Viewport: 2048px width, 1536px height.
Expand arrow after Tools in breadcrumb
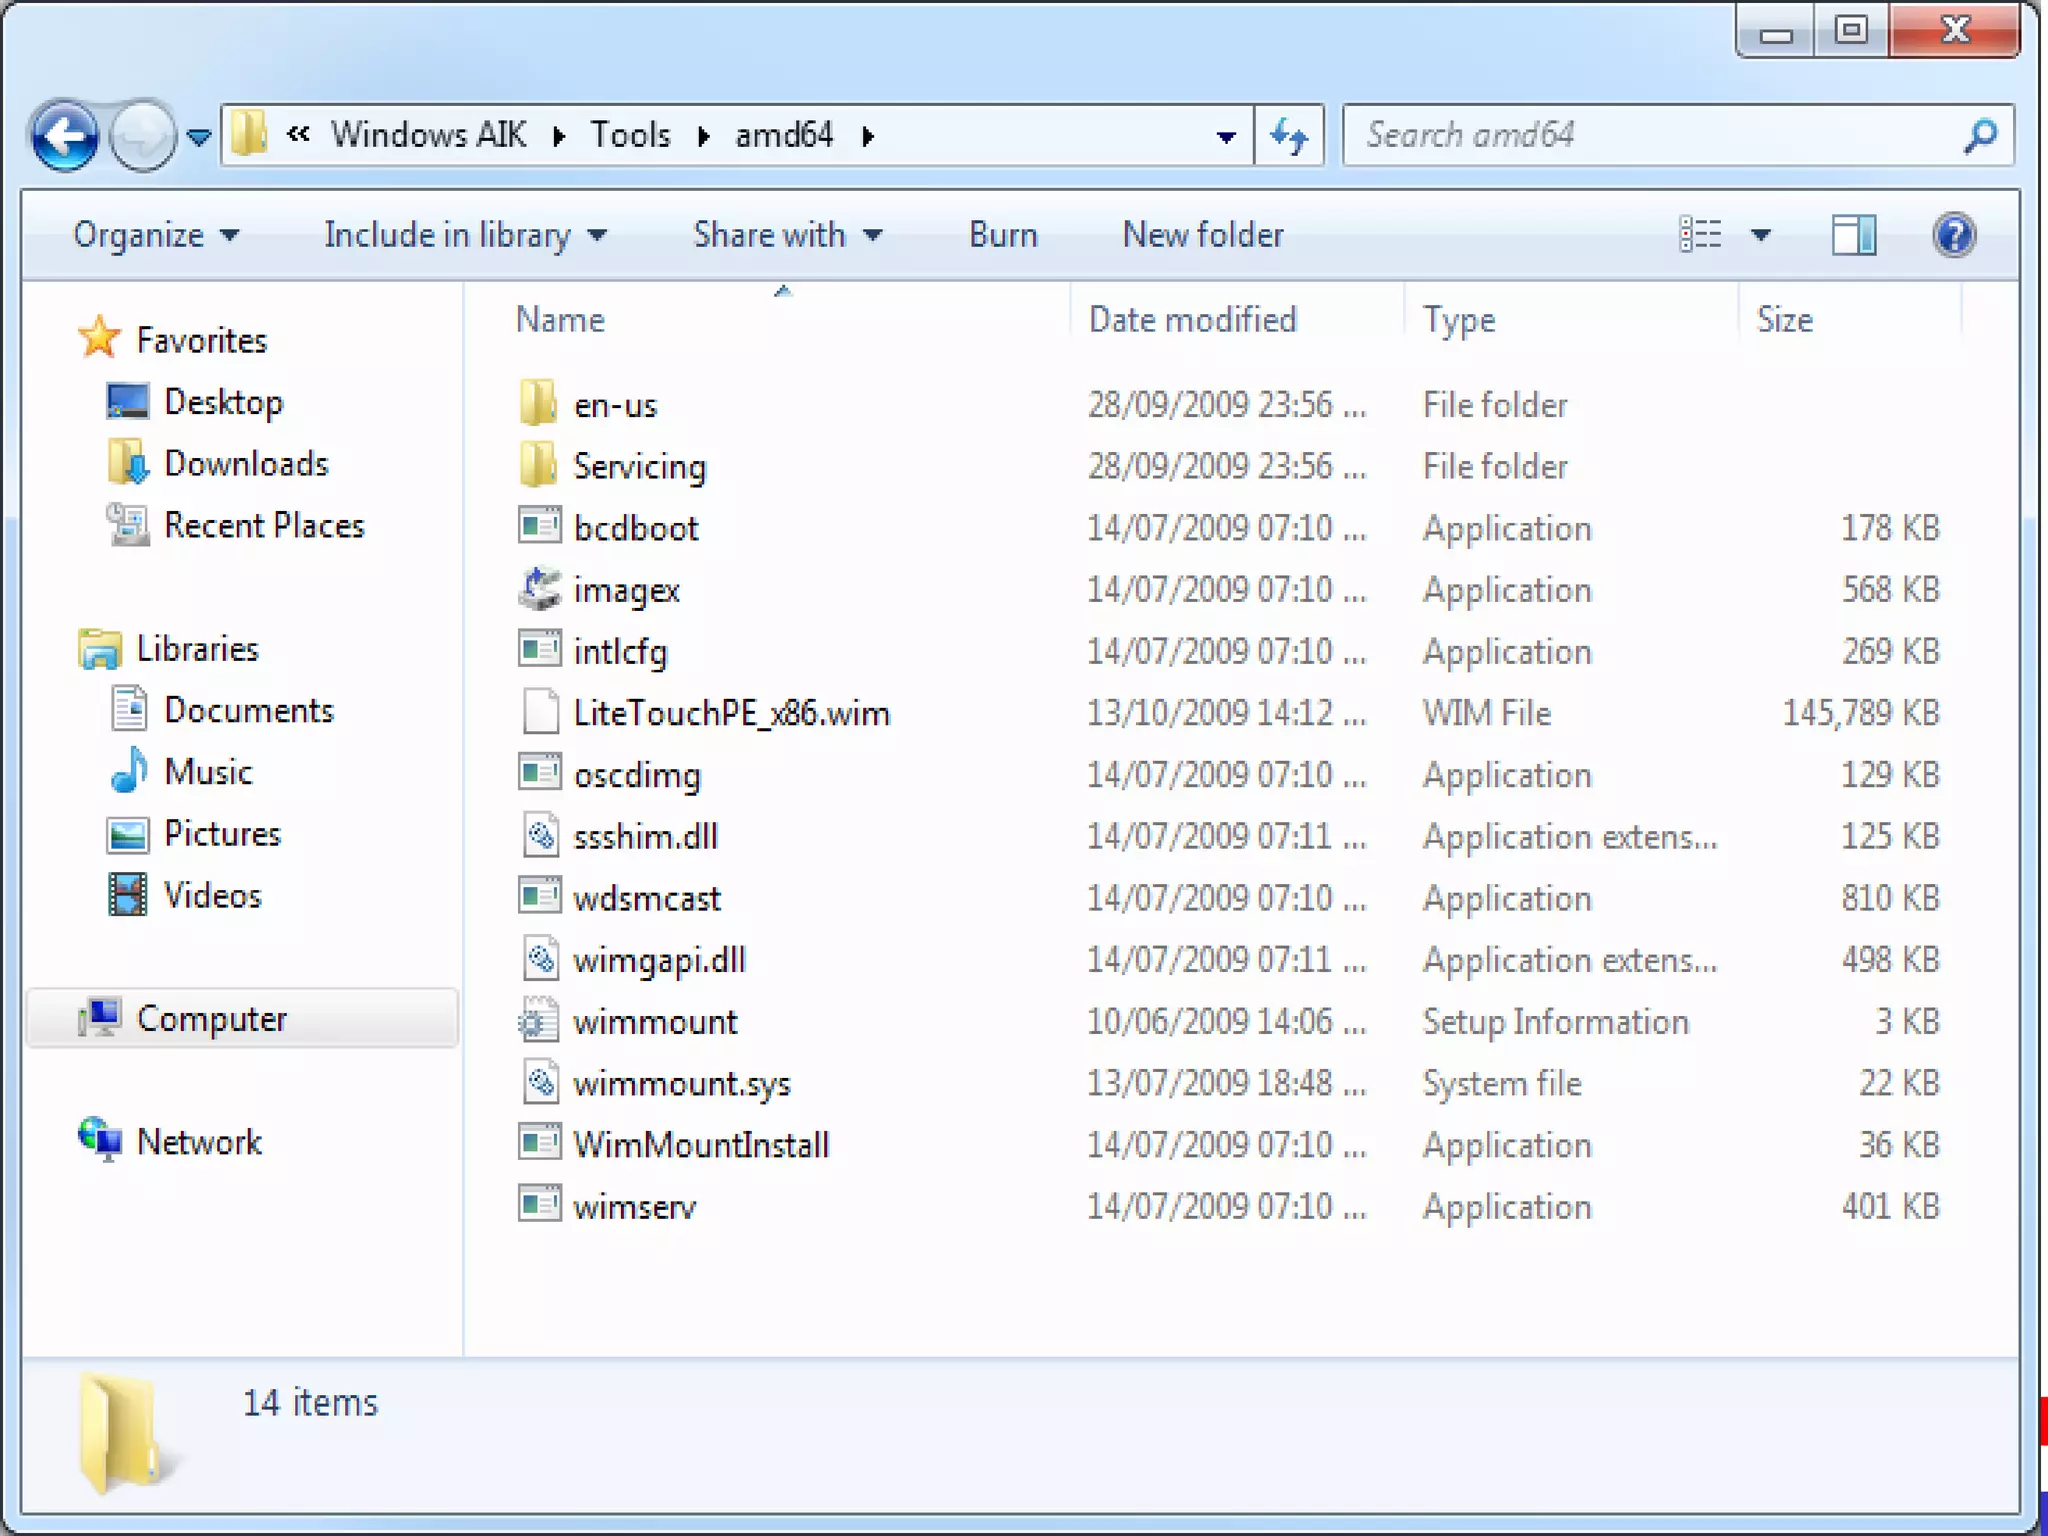click(x=704, y=136)
